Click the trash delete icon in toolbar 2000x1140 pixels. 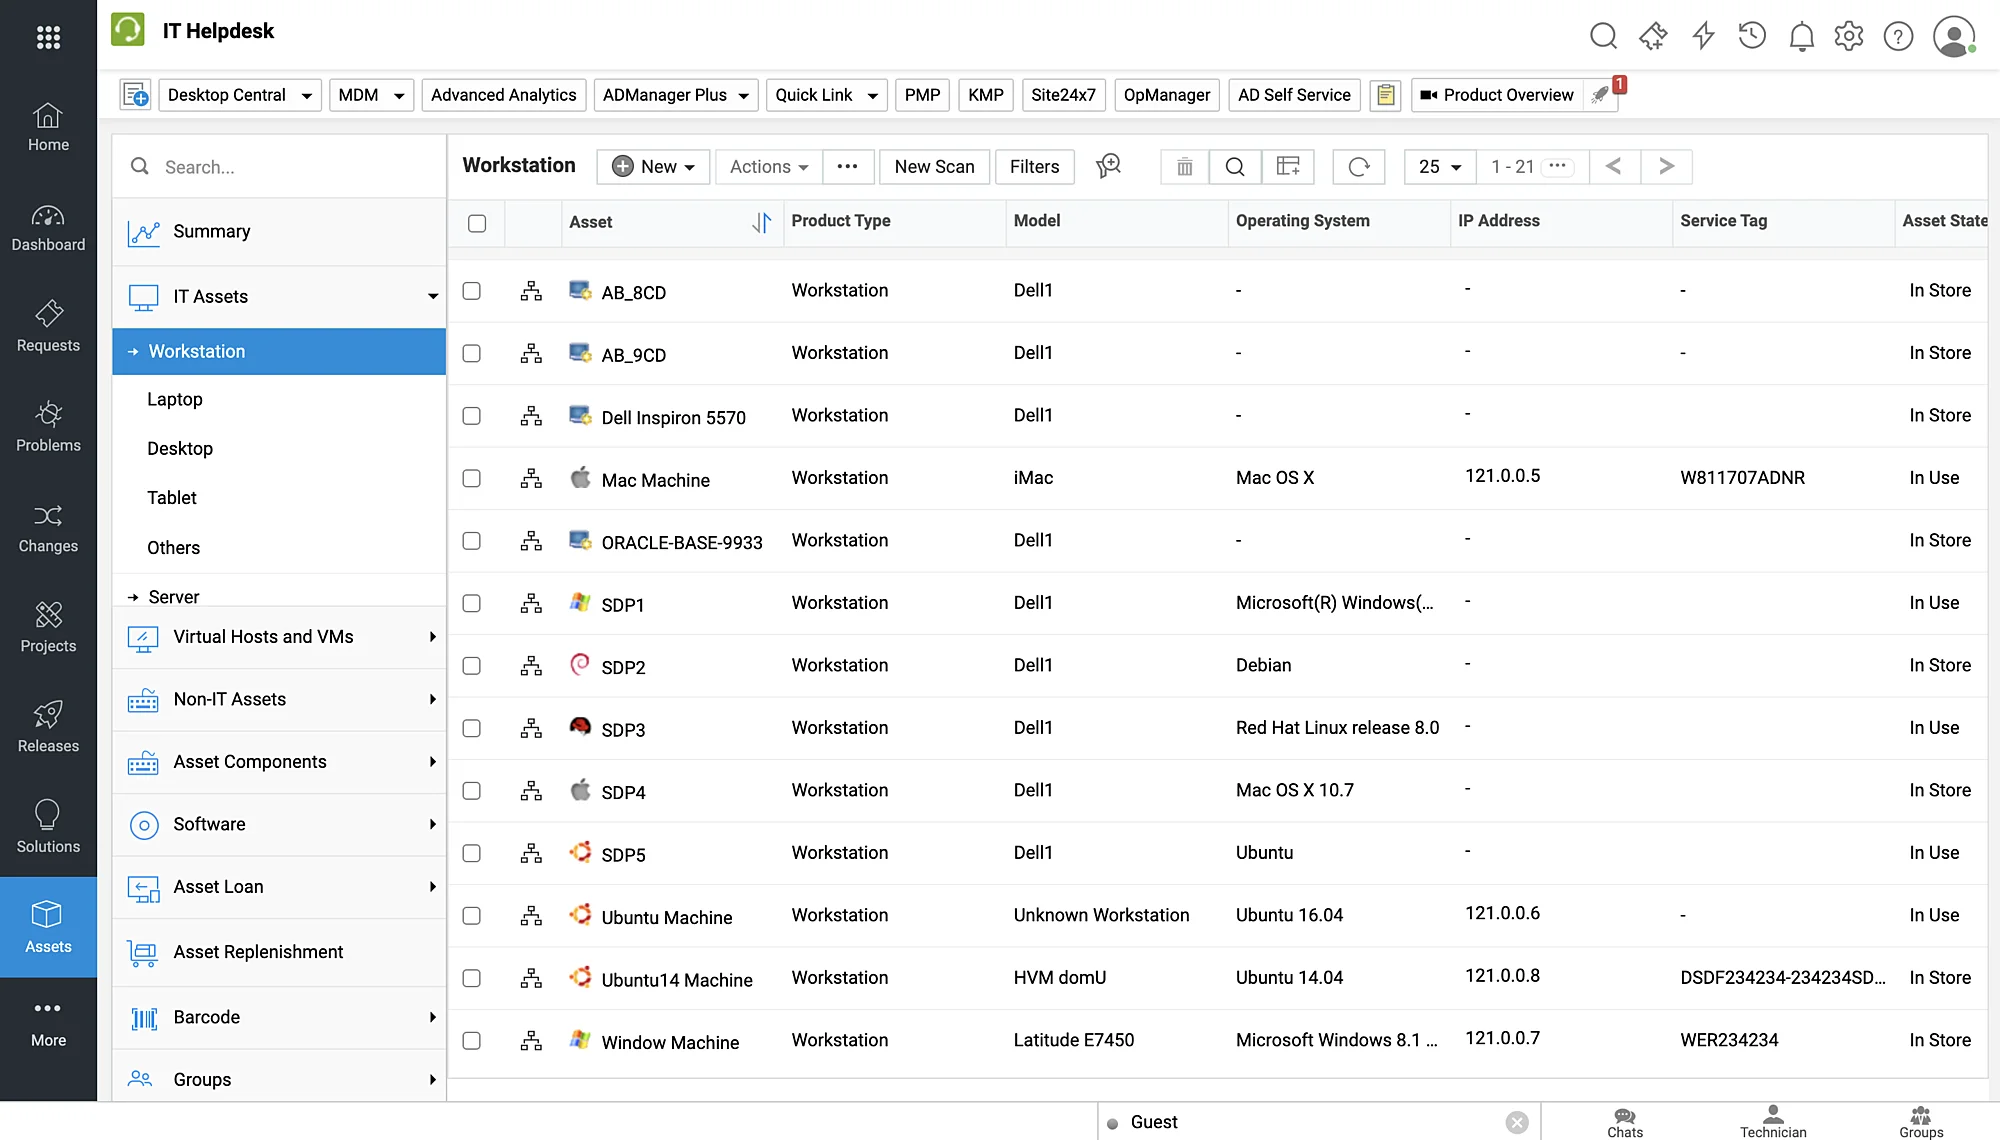tap(1184, 167)
